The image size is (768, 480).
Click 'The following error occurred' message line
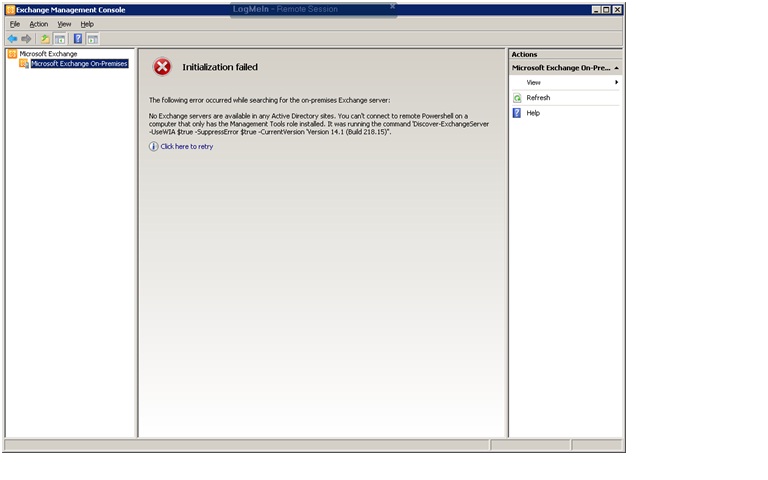coord(269,100)
